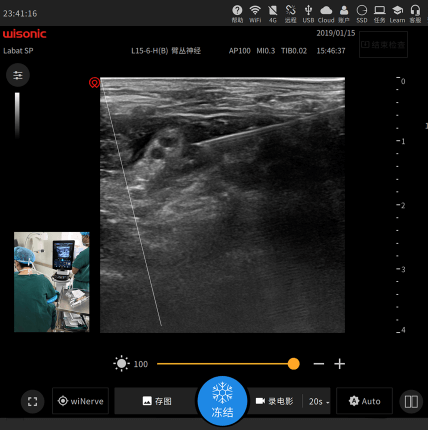Open the task list icon
The width and height of the screenshot is (428, 430).
(x=379, y=14)
